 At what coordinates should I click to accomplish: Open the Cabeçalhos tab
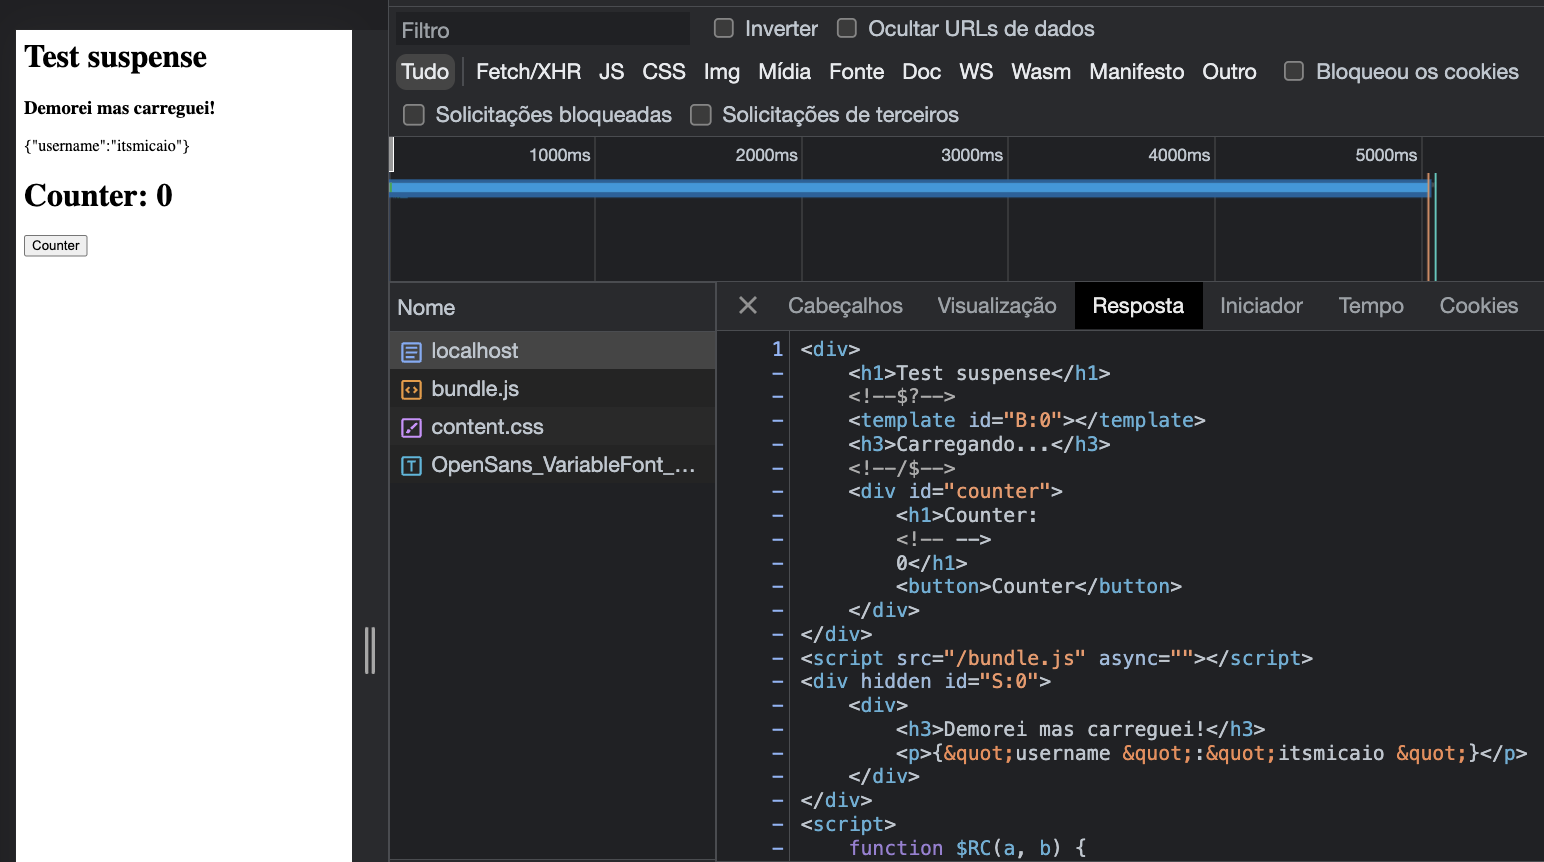[845, 306]
